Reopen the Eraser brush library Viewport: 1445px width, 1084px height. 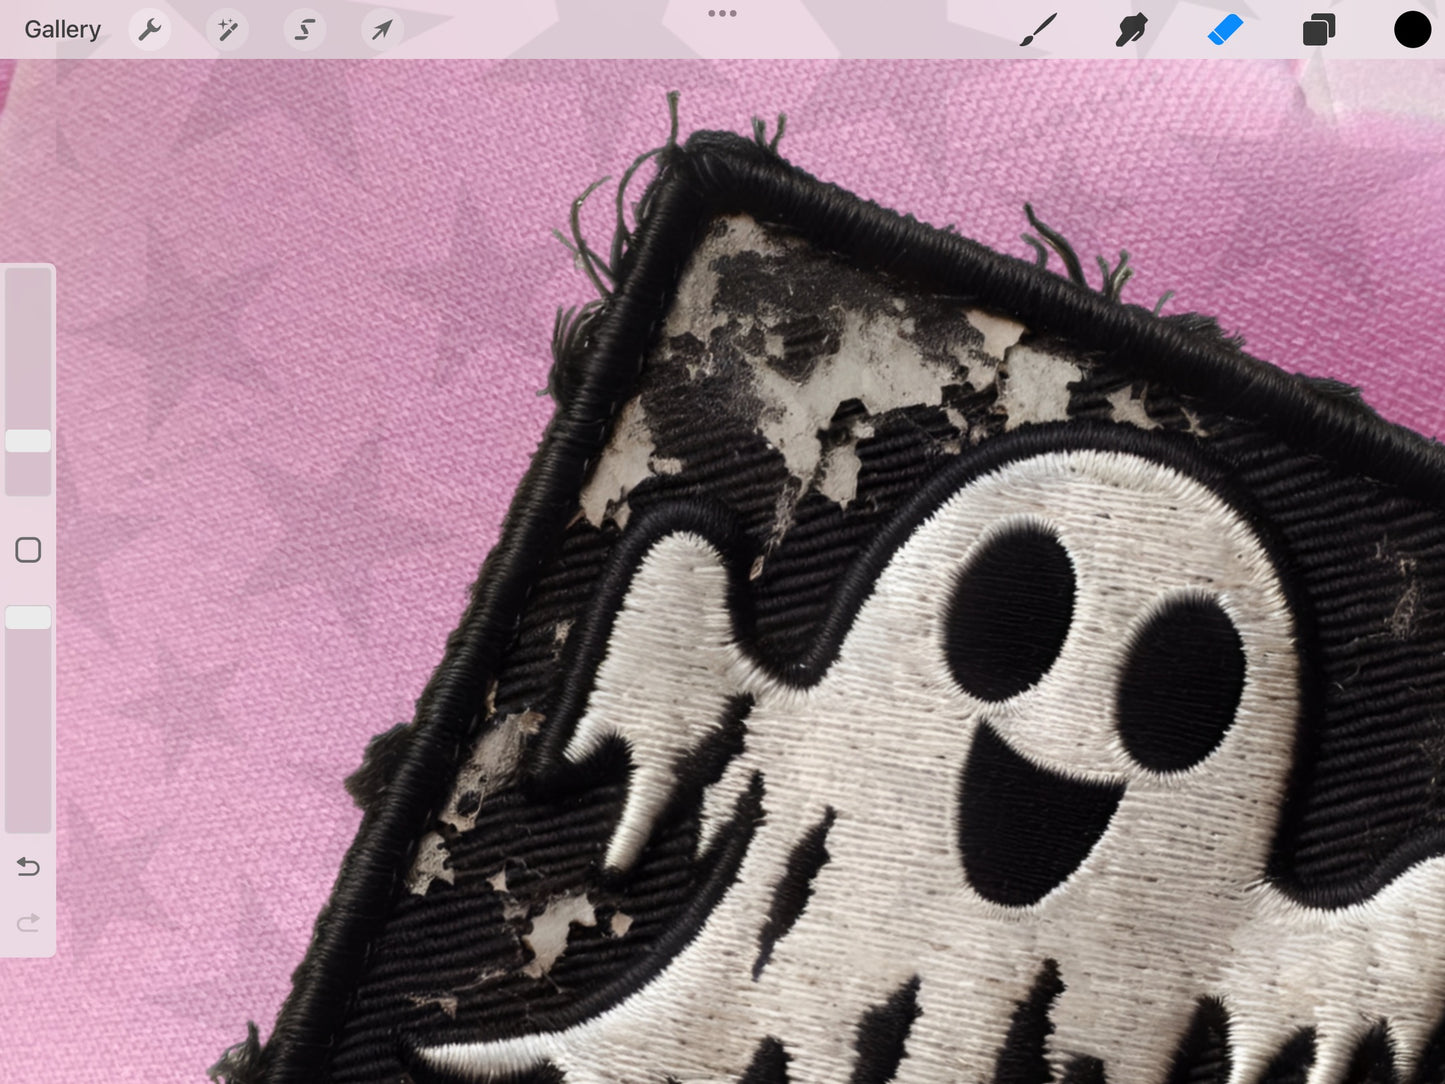click(1224, 29)
